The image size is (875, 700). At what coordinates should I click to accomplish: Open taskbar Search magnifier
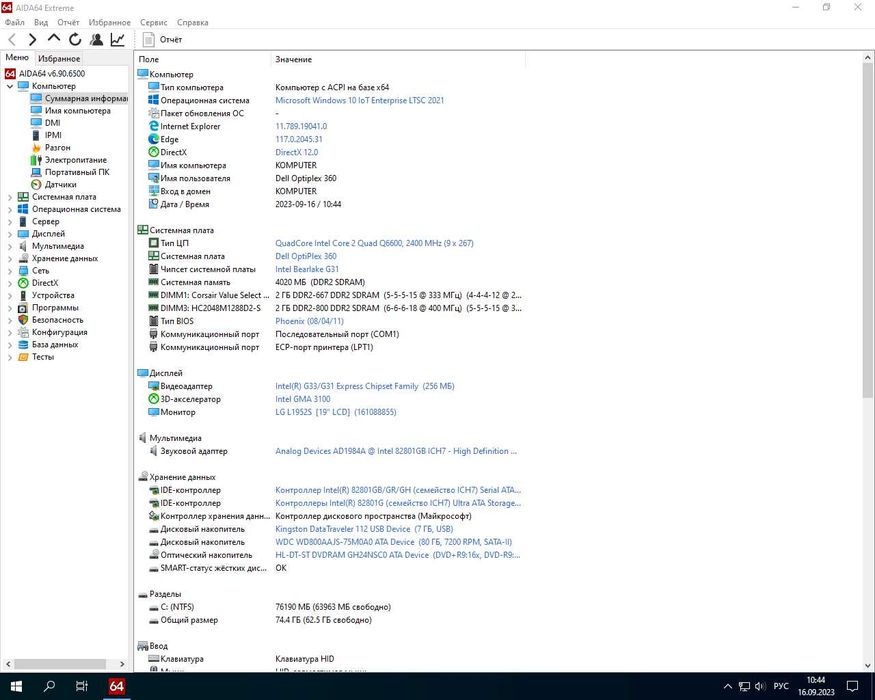(x=49, y=686)
